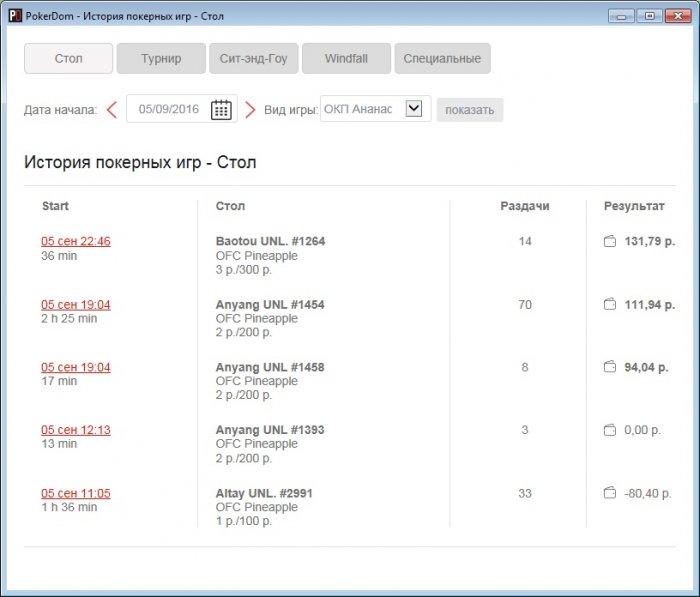Click the start date input field
The height and width of the screenshot is (597, 700).
(x=168, y=110)
